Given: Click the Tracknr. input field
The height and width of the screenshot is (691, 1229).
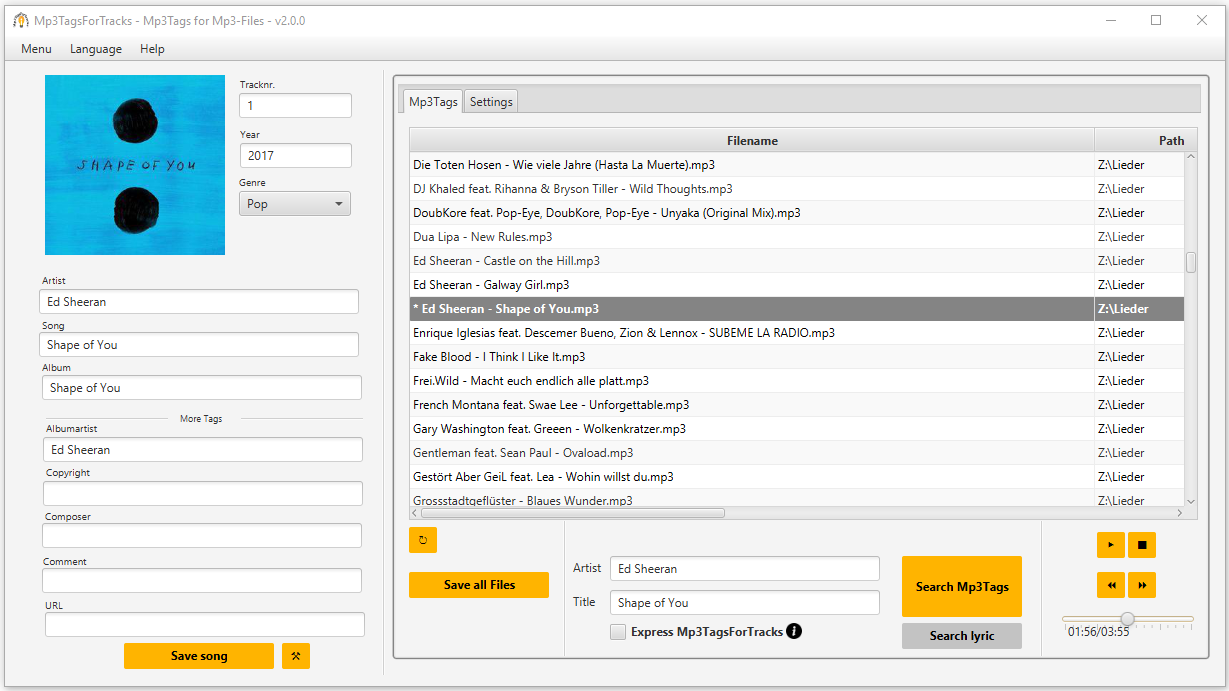Looking at the screenshot, I should coord(295,105).
